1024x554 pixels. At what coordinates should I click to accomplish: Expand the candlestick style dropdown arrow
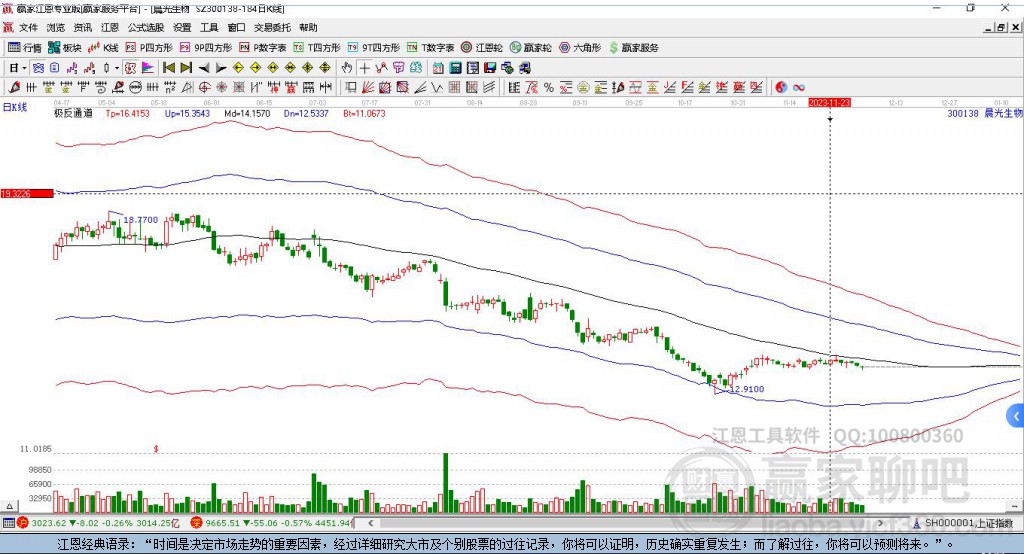117,68
